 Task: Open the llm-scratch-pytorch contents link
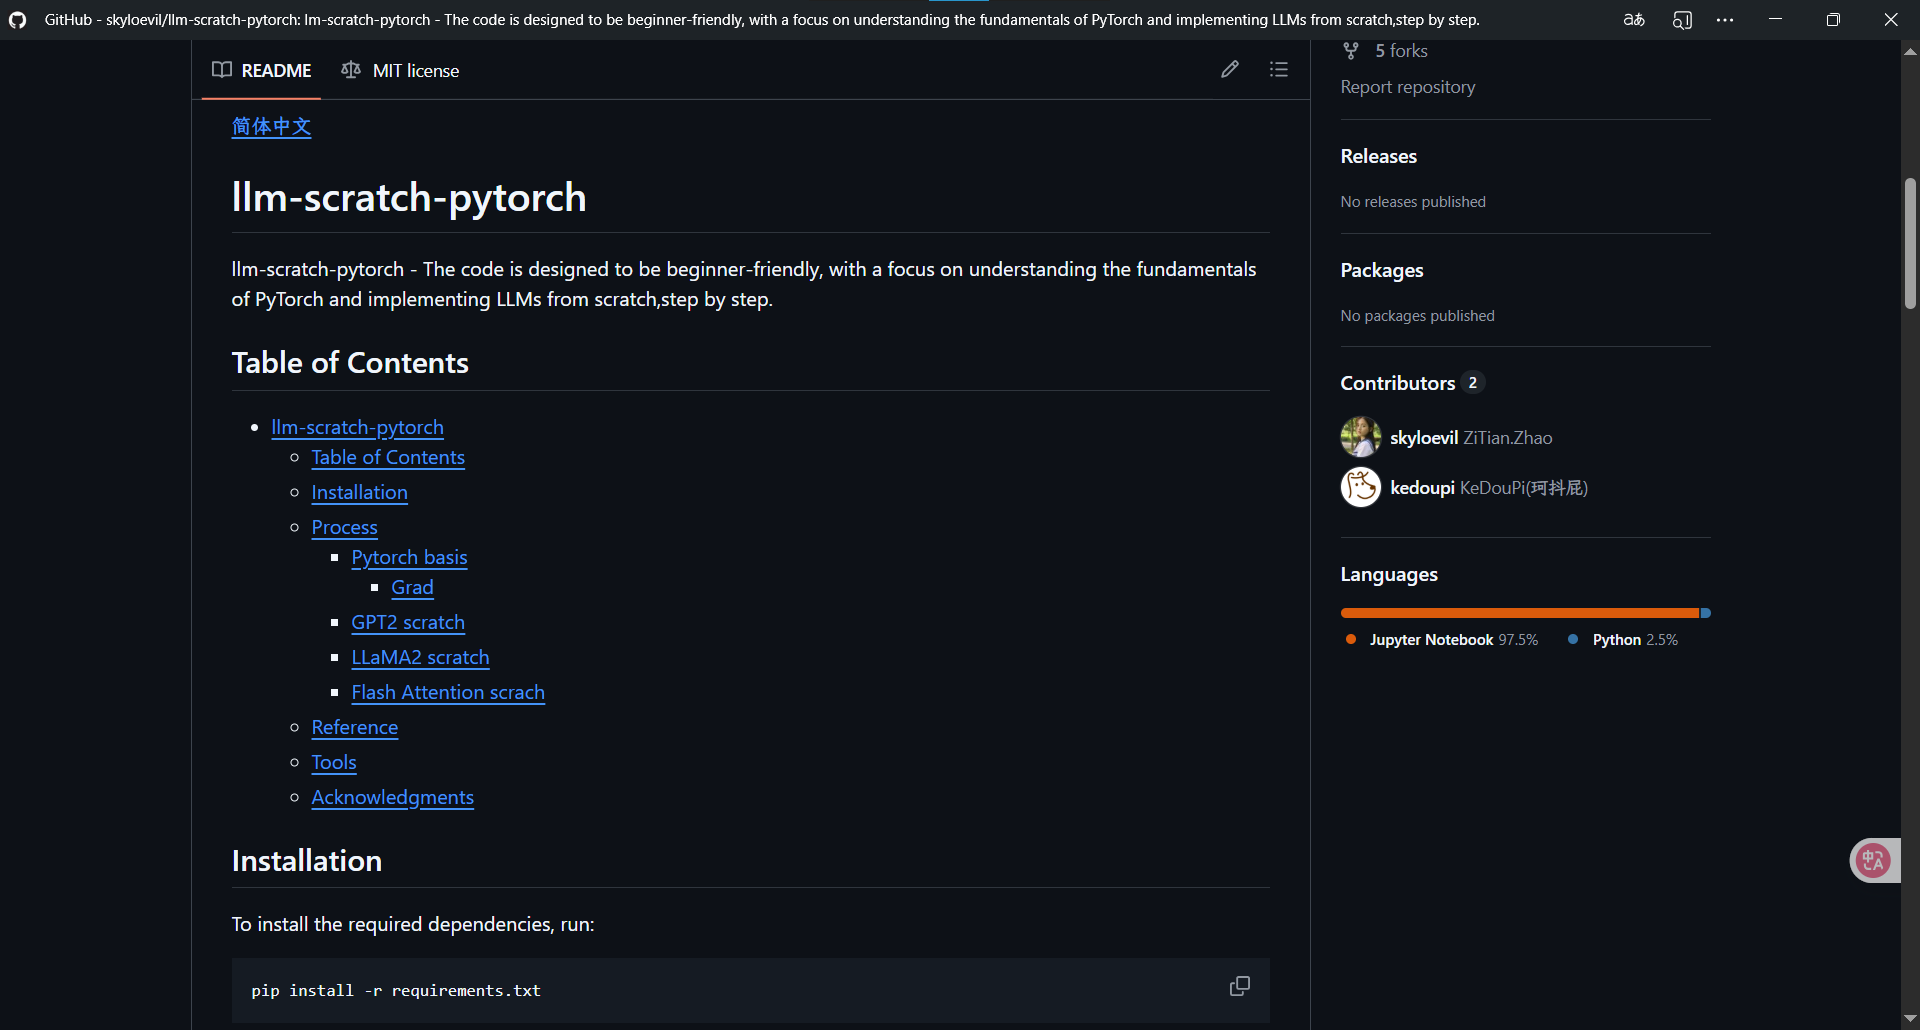(358, 427)
